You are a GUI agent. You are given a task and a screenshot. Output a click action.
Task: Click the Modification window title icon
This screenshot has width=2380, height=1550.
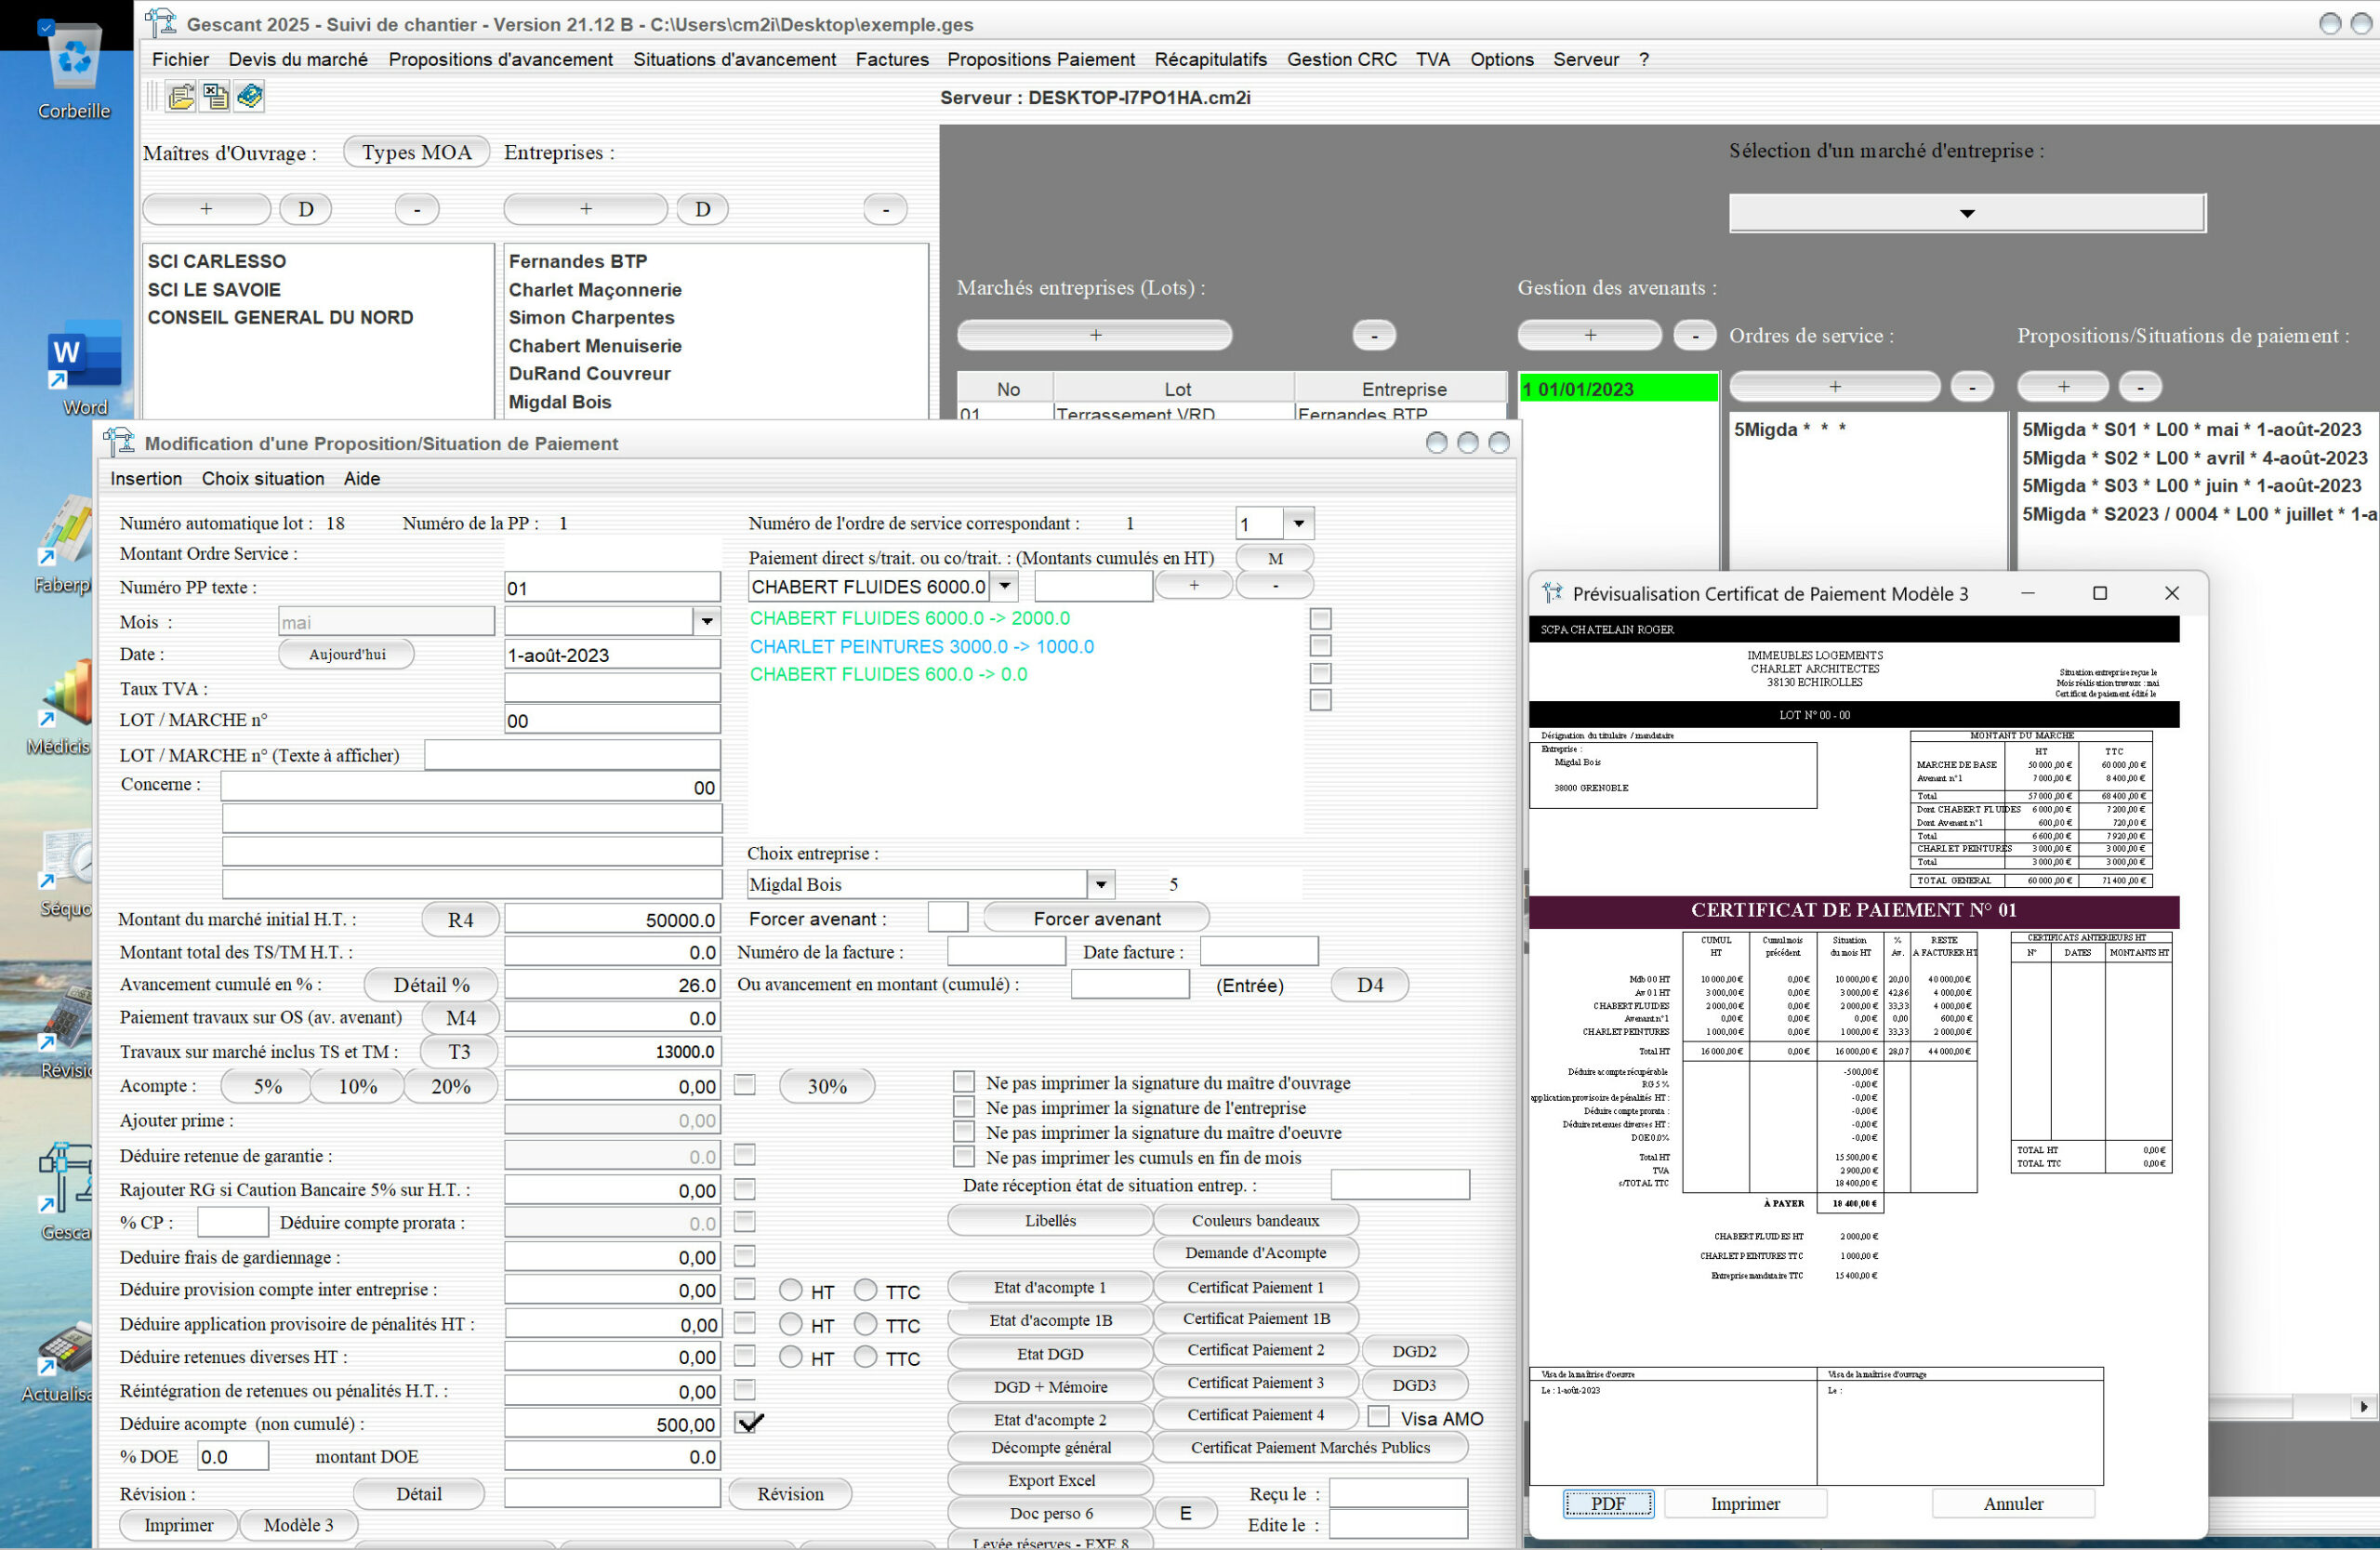click(119, 442)
